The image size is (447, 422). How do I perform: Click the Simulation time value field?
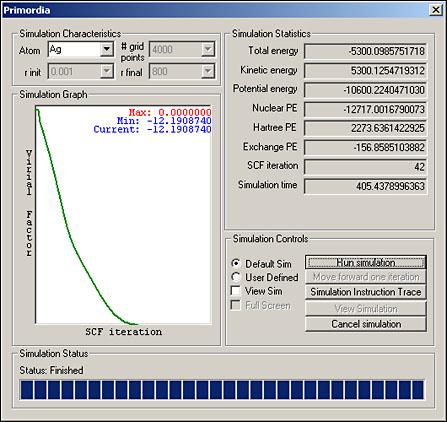point(365,186)
